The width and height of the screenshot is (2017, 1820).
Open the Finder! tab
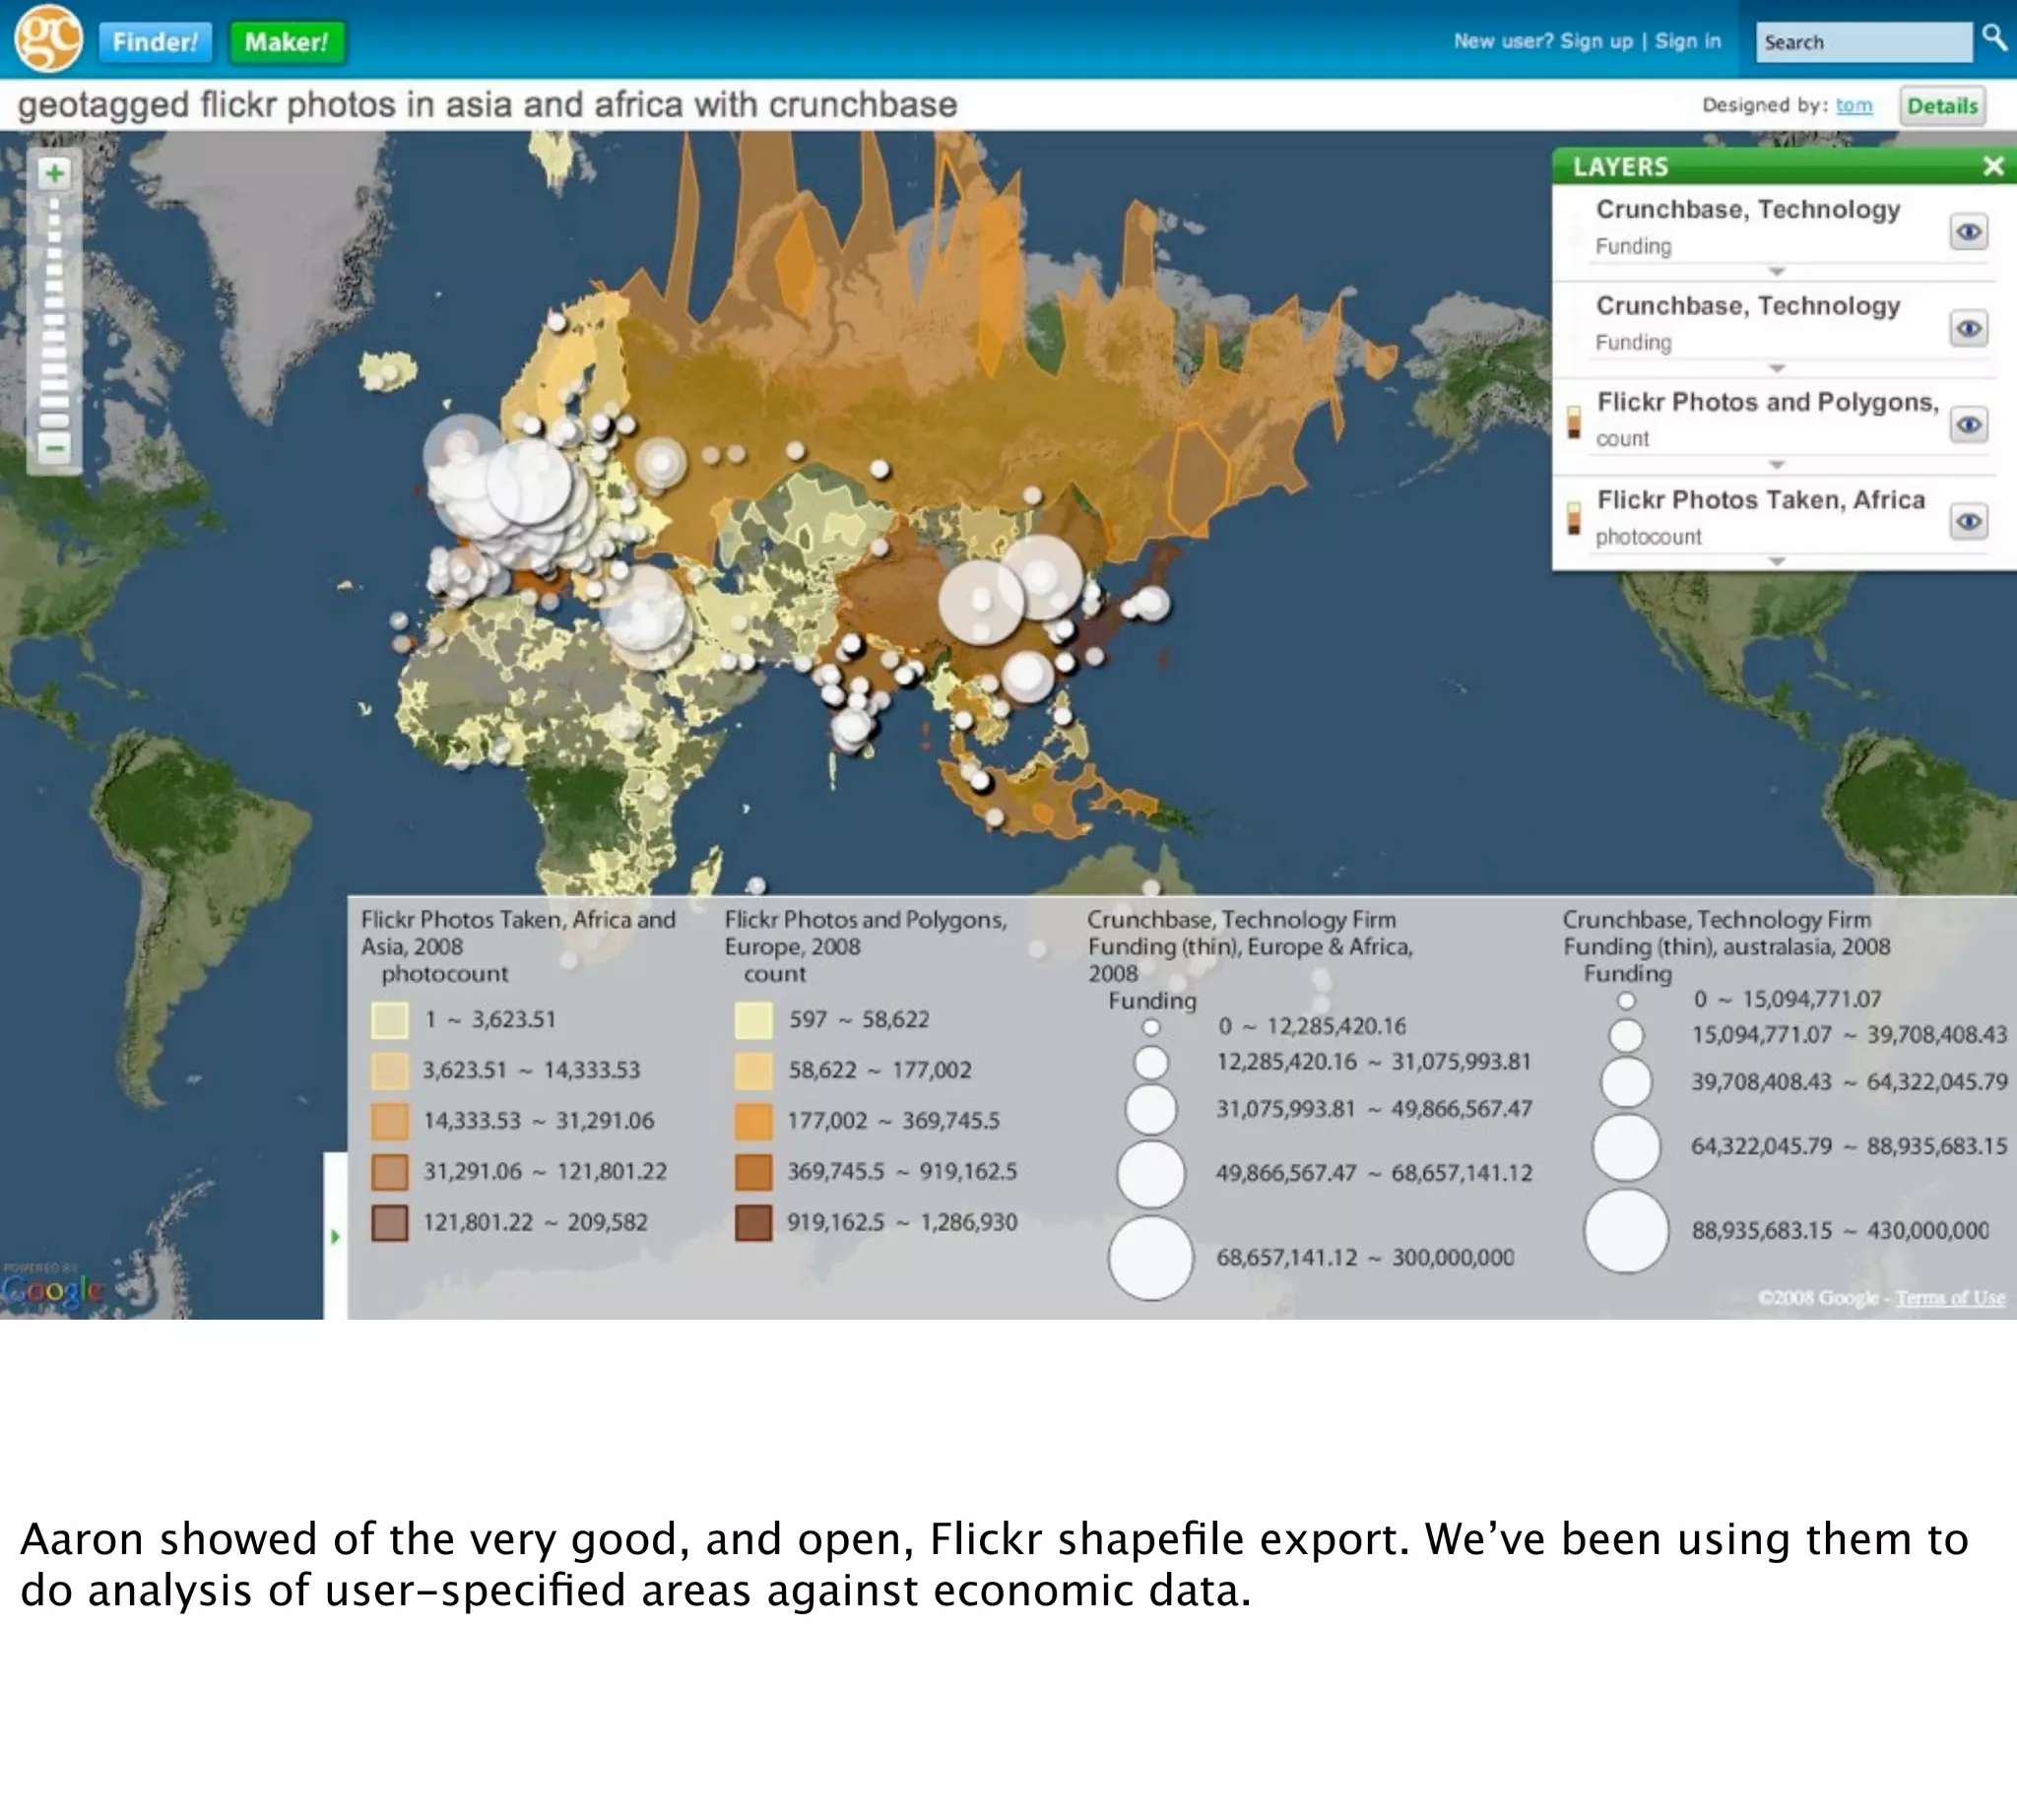(155, 42)
